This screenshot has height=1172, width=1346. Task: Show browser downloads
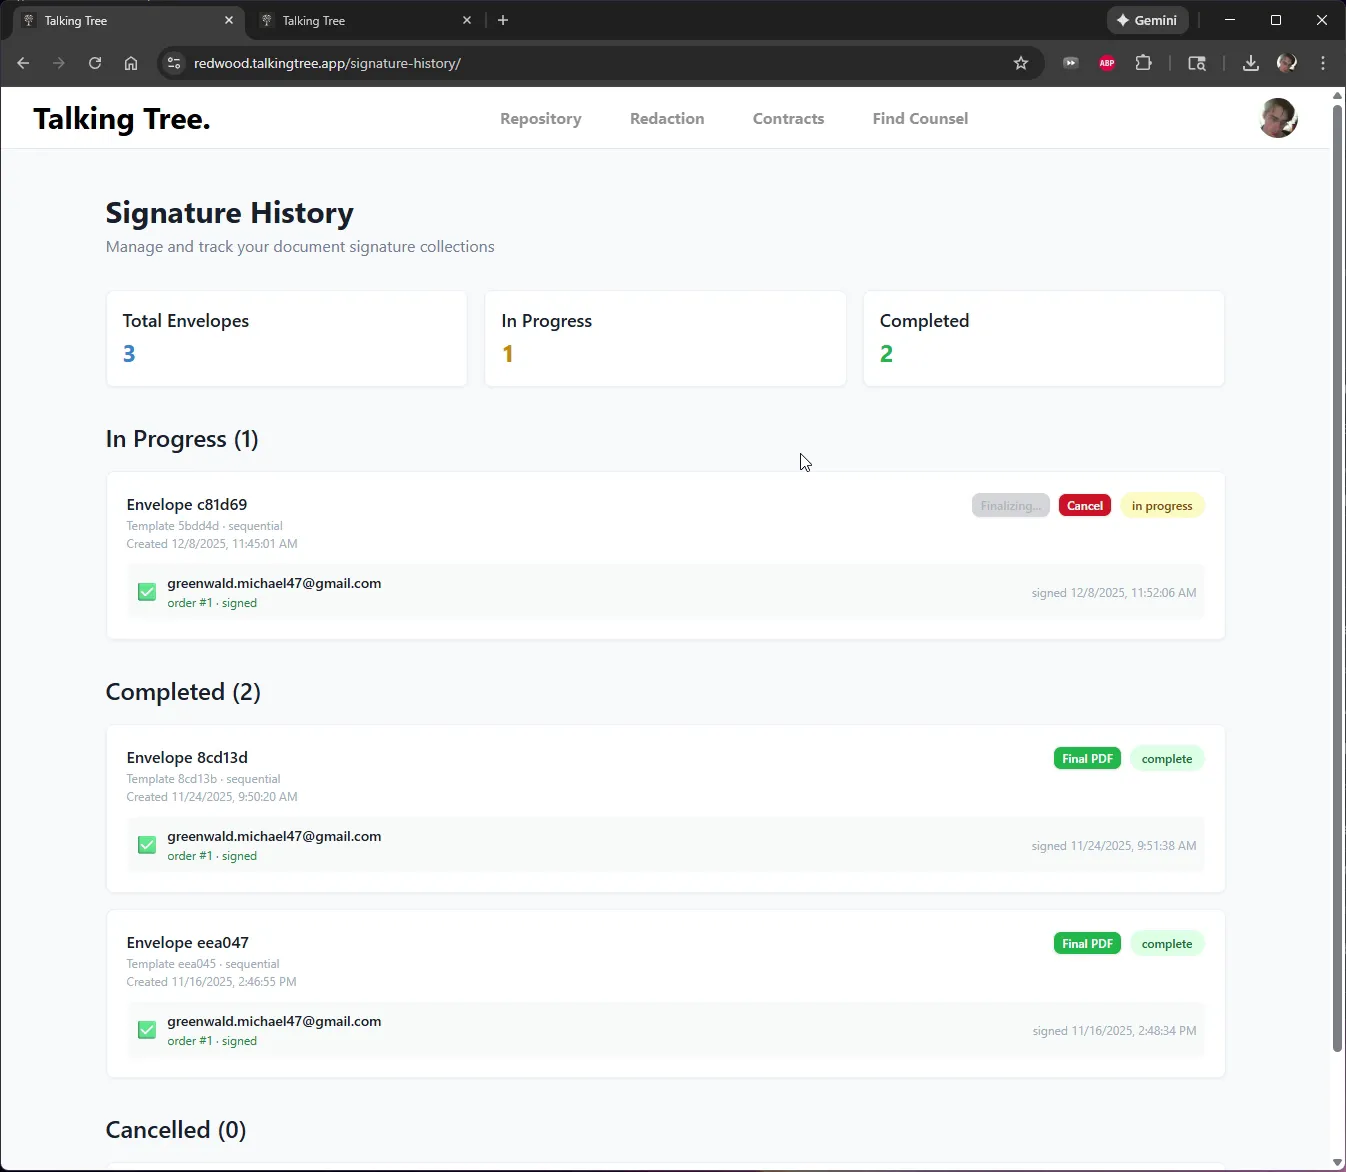(1251, 63)
